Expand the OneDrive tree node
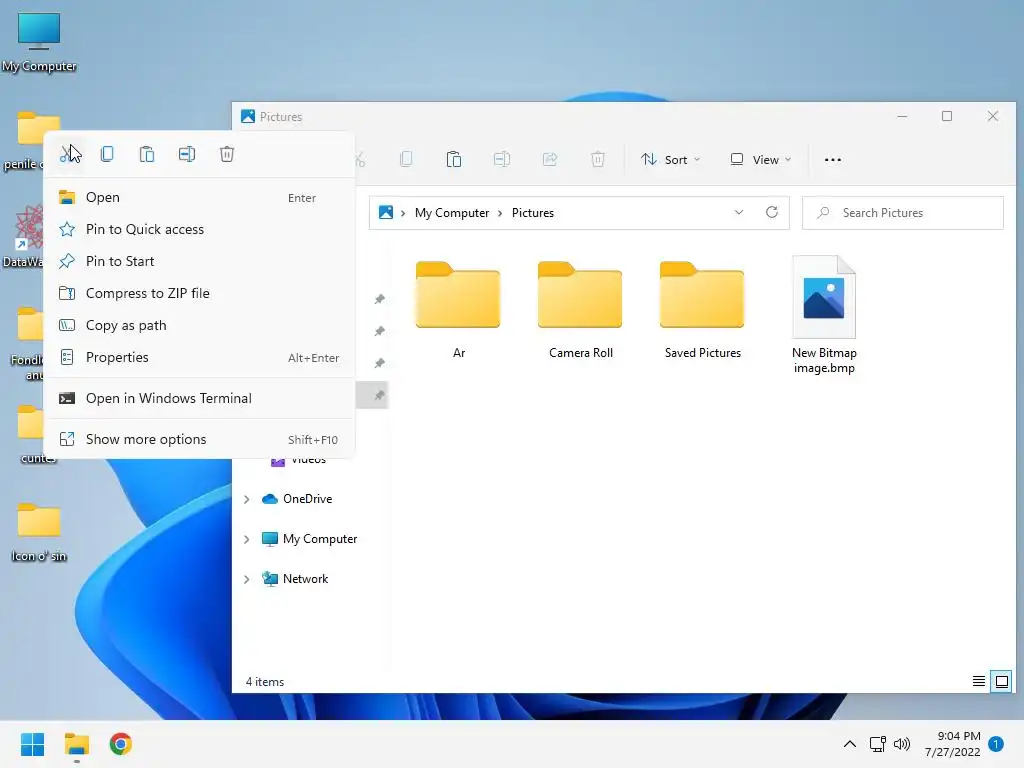This screenshot has height=768, width=1024. click(246, 500)
